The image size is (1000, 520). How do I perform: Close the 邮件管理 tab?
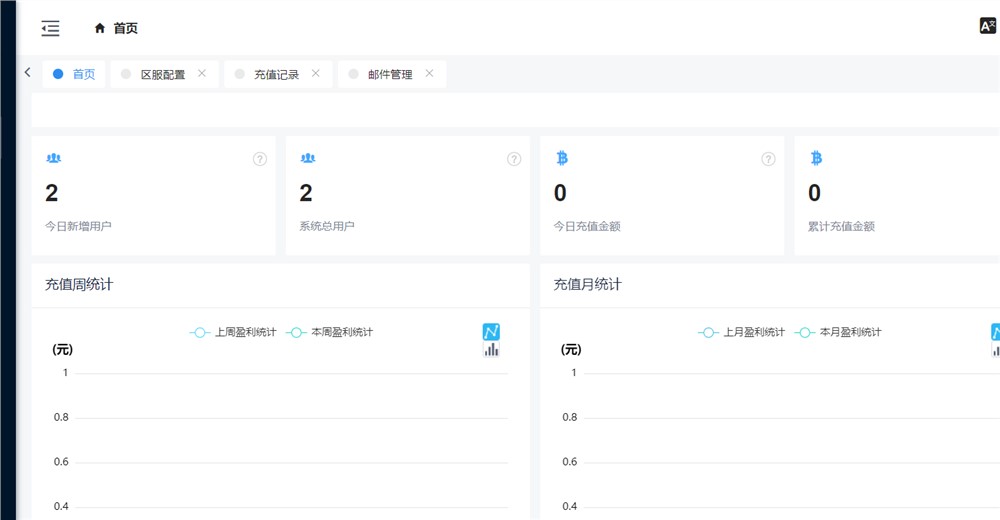[x=430, y=73]
